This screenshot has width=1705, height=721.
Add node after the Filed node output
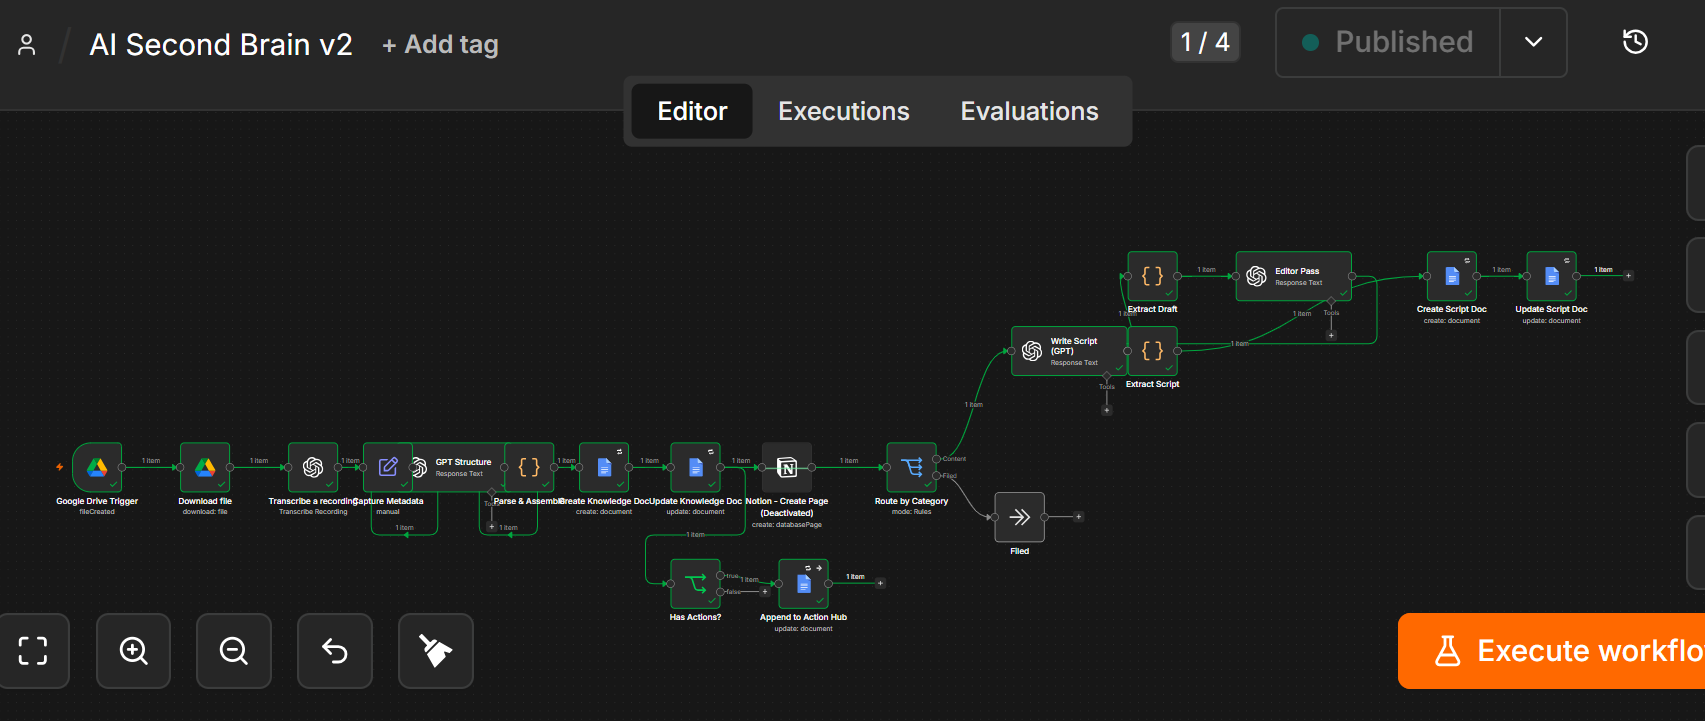1078,517
